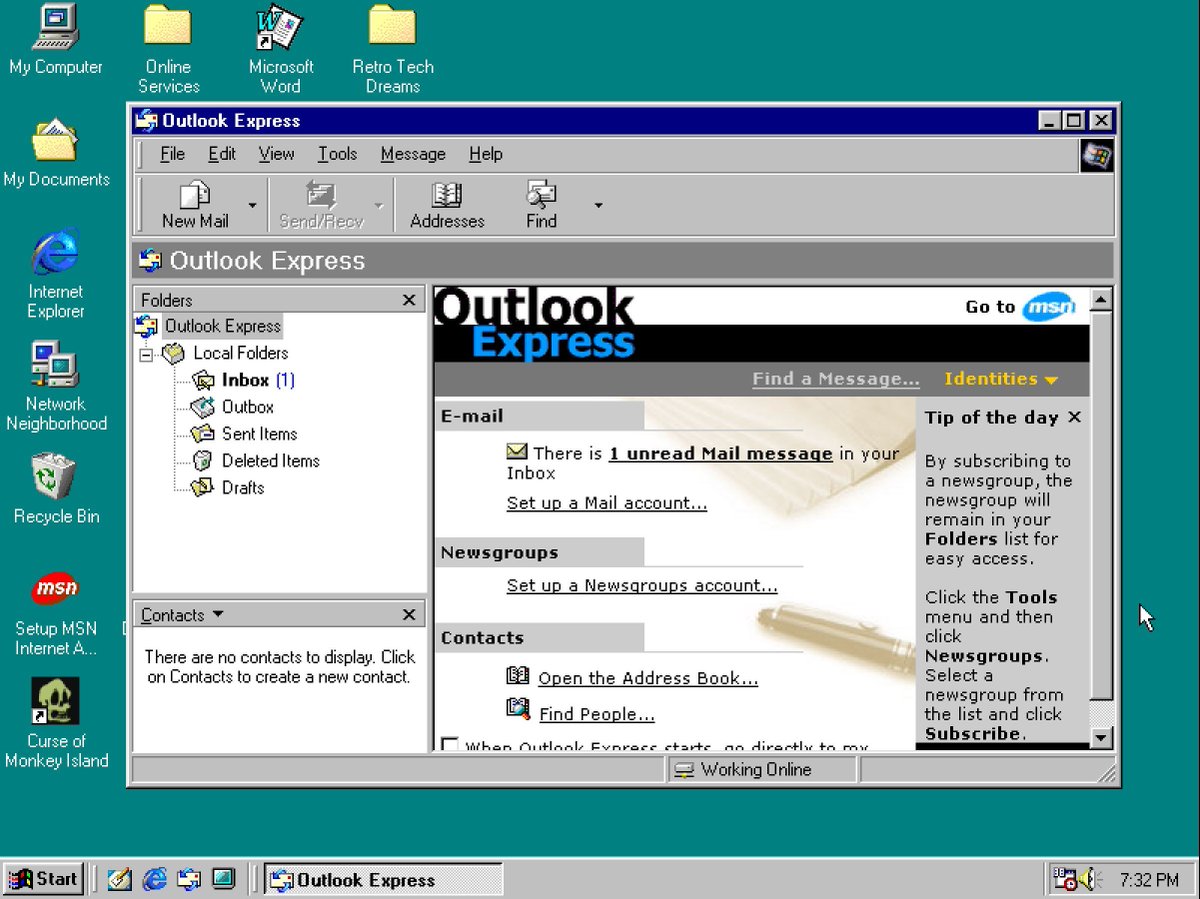Click the Find People link
The height and width of the screenshot is (899, 1200).
click(597, 715)
